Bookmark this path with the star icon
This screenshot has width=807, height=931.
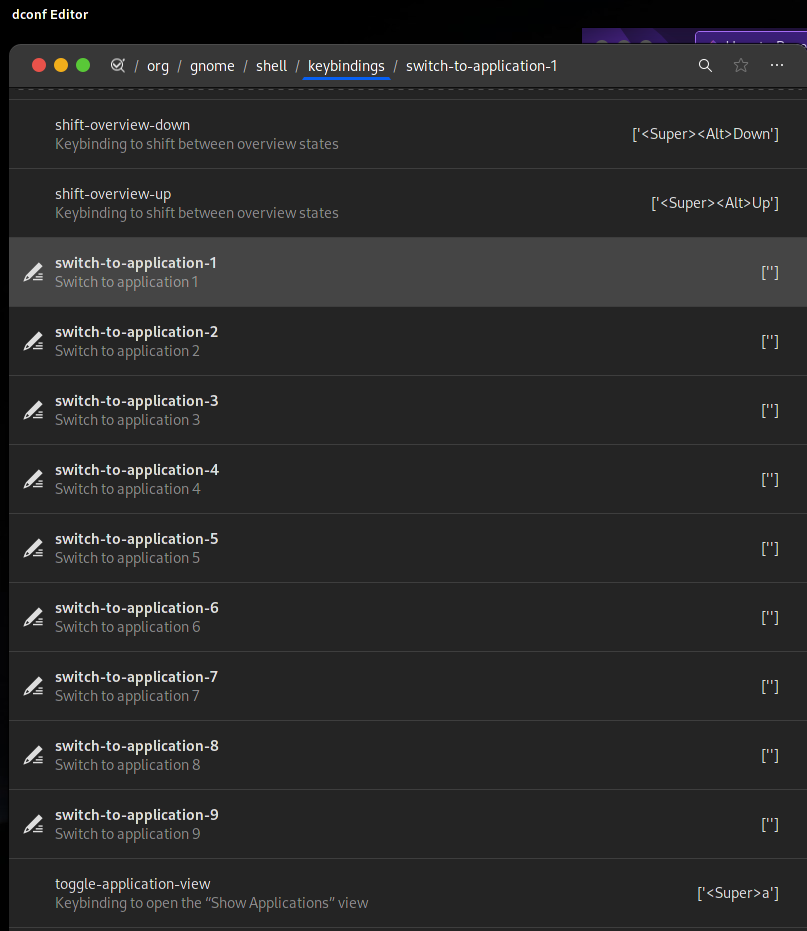740,65
